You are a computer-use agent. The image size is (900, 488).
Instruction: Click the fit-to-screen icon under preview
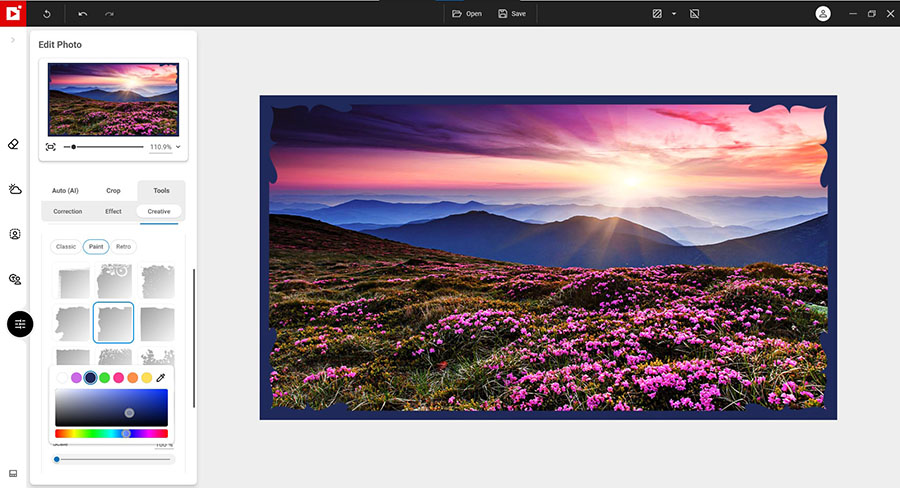(51, 147)
